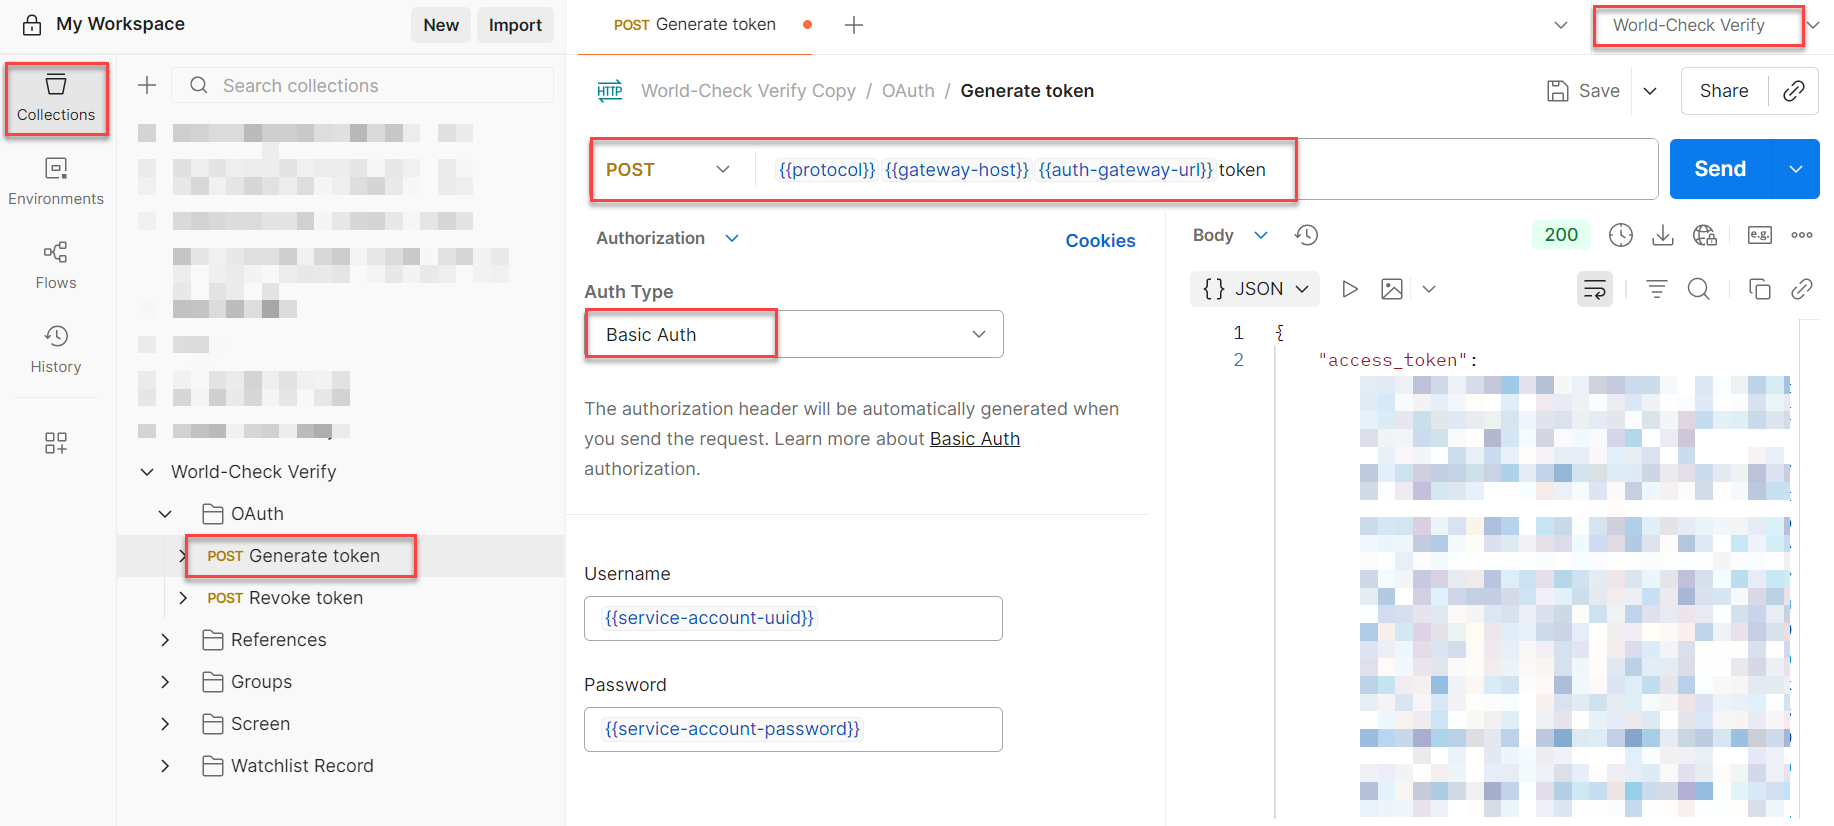Open a new request tab with plus
This screenshot has height=826, width=1834.
click(854, 25)
